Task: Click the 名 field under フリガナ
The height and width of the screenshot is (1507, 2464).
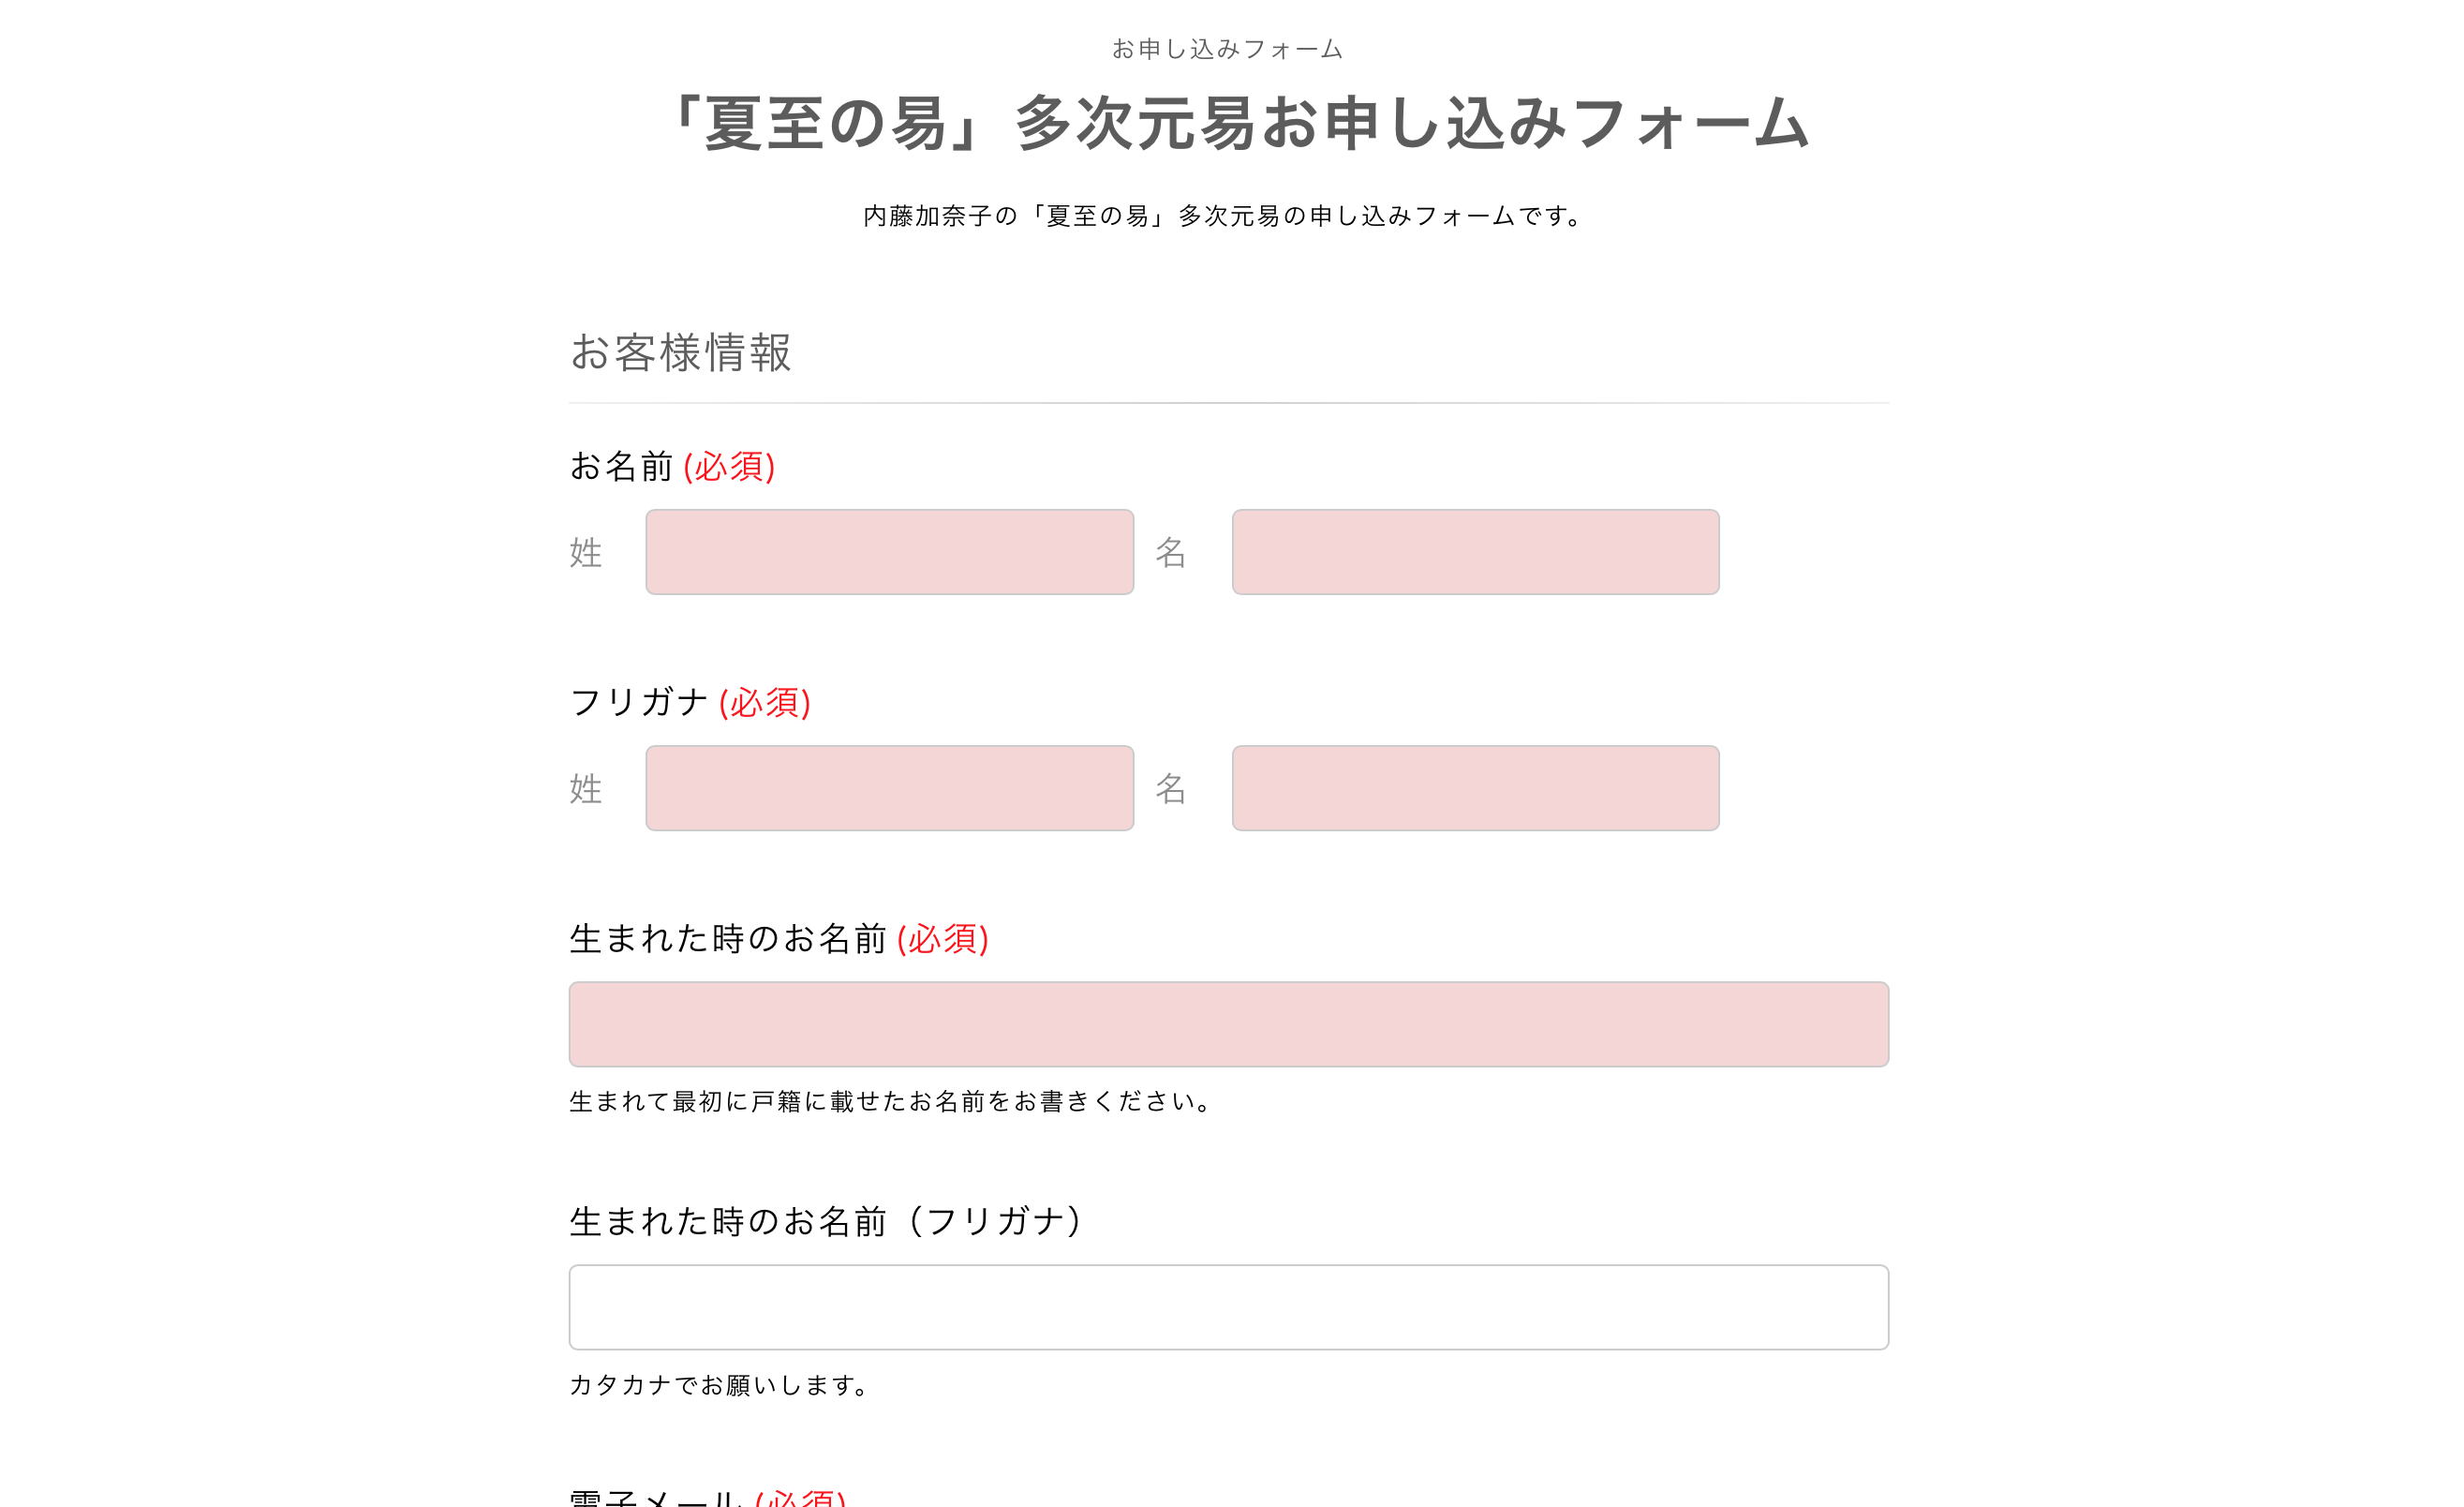Action: click(x=1473, y=788)
